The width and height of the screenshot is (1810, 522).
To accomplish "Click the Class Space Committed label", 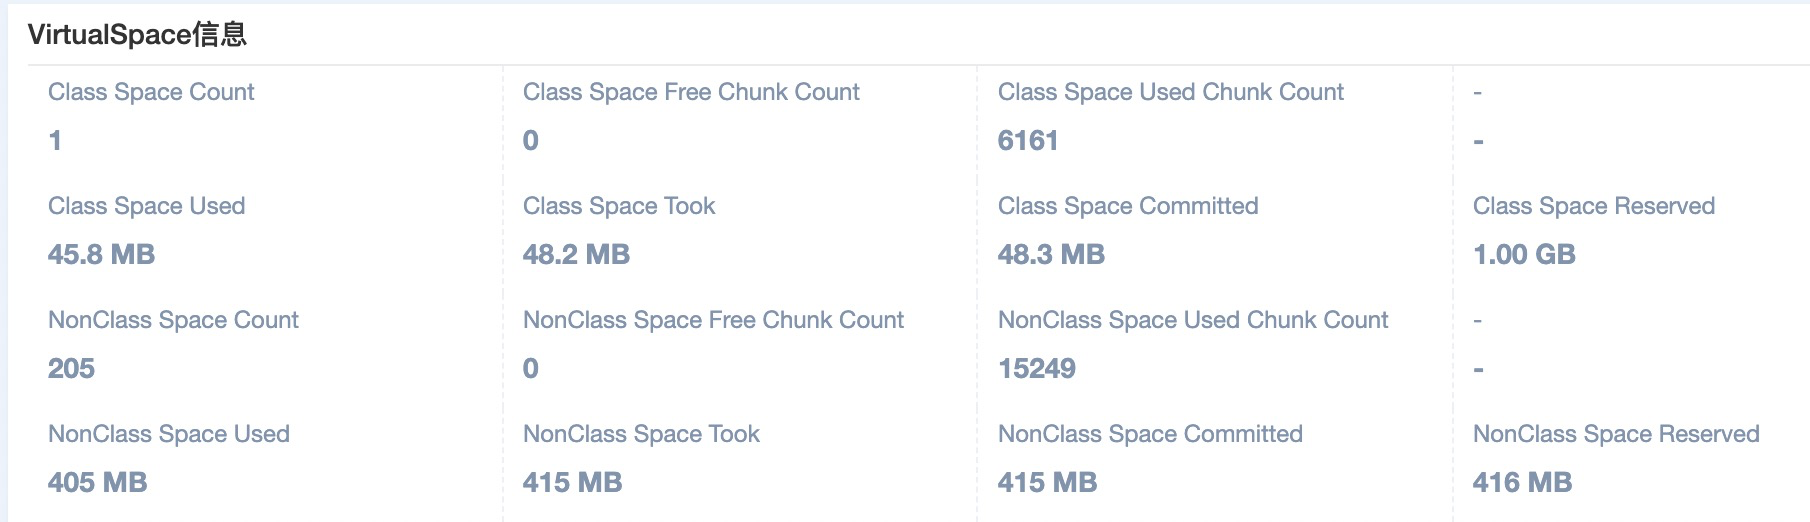I will tap(1127, 206).
